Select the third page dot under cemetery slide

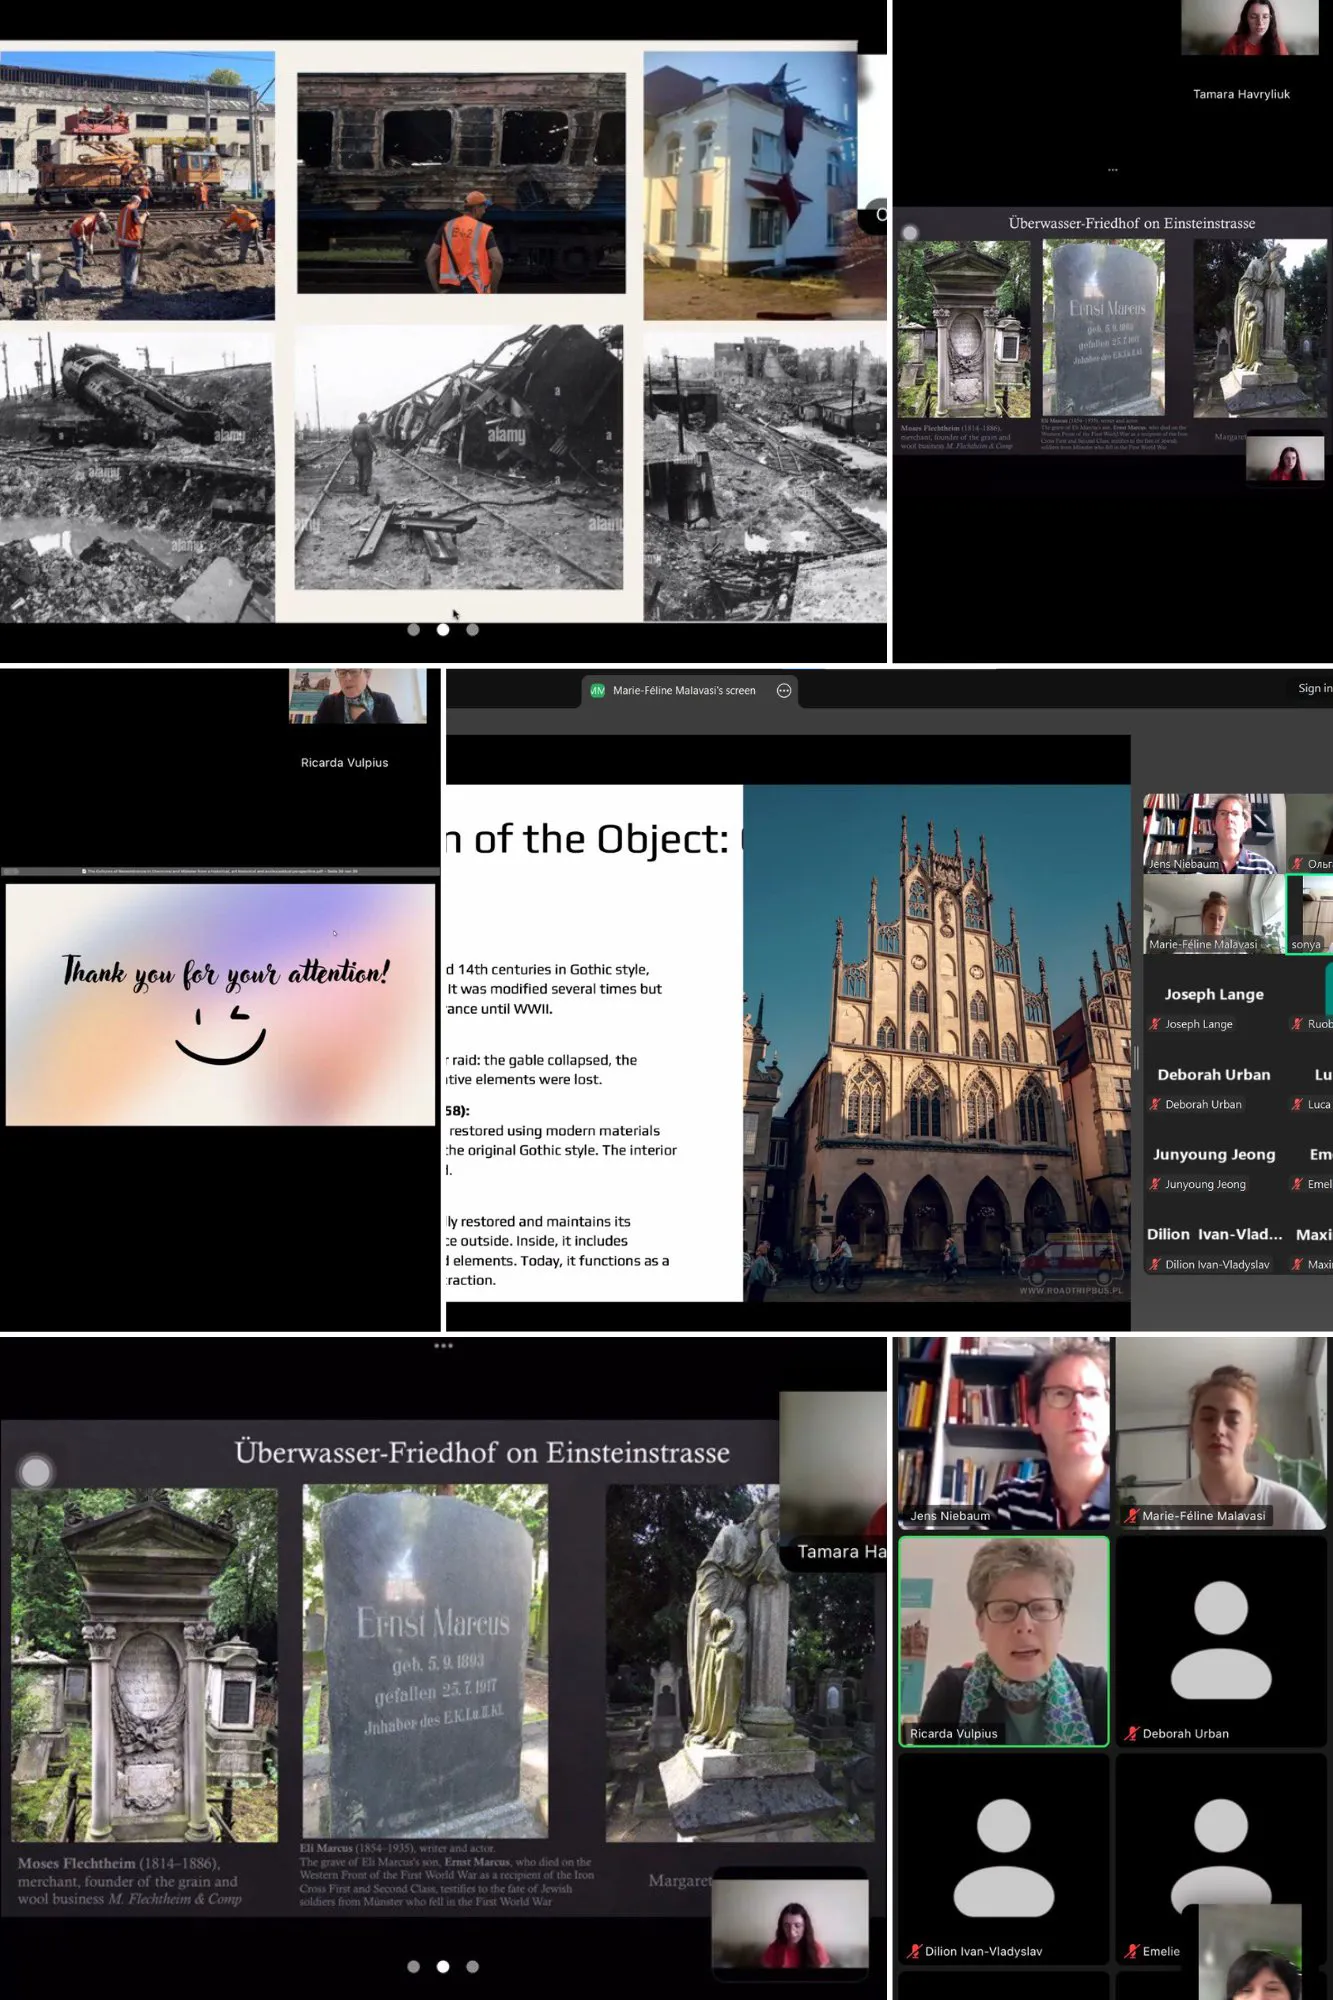click(473, 1966)
